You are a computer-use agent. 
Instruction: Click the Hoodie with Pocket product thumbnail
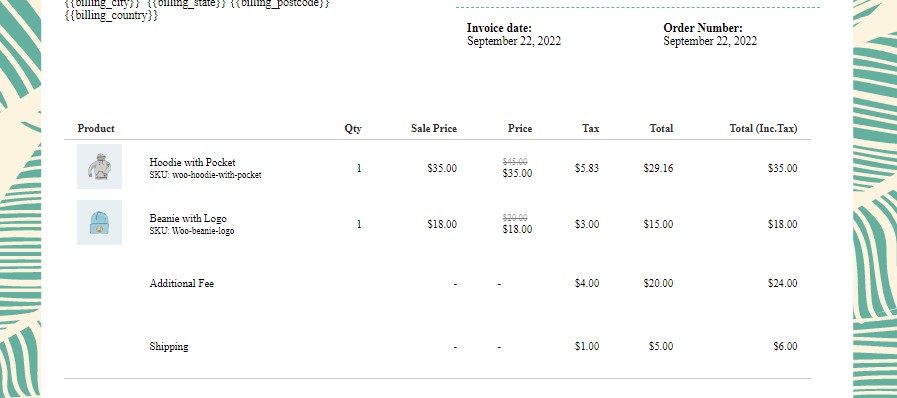click(100, 166)
